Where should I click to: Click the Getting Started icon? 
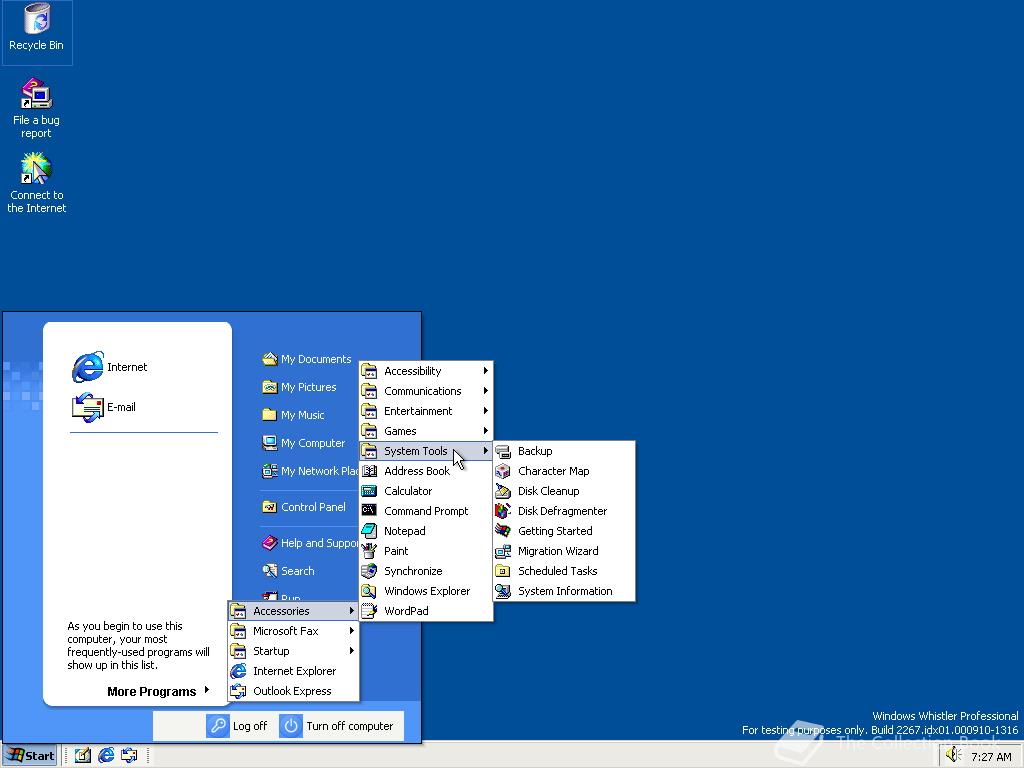[503, 531]
